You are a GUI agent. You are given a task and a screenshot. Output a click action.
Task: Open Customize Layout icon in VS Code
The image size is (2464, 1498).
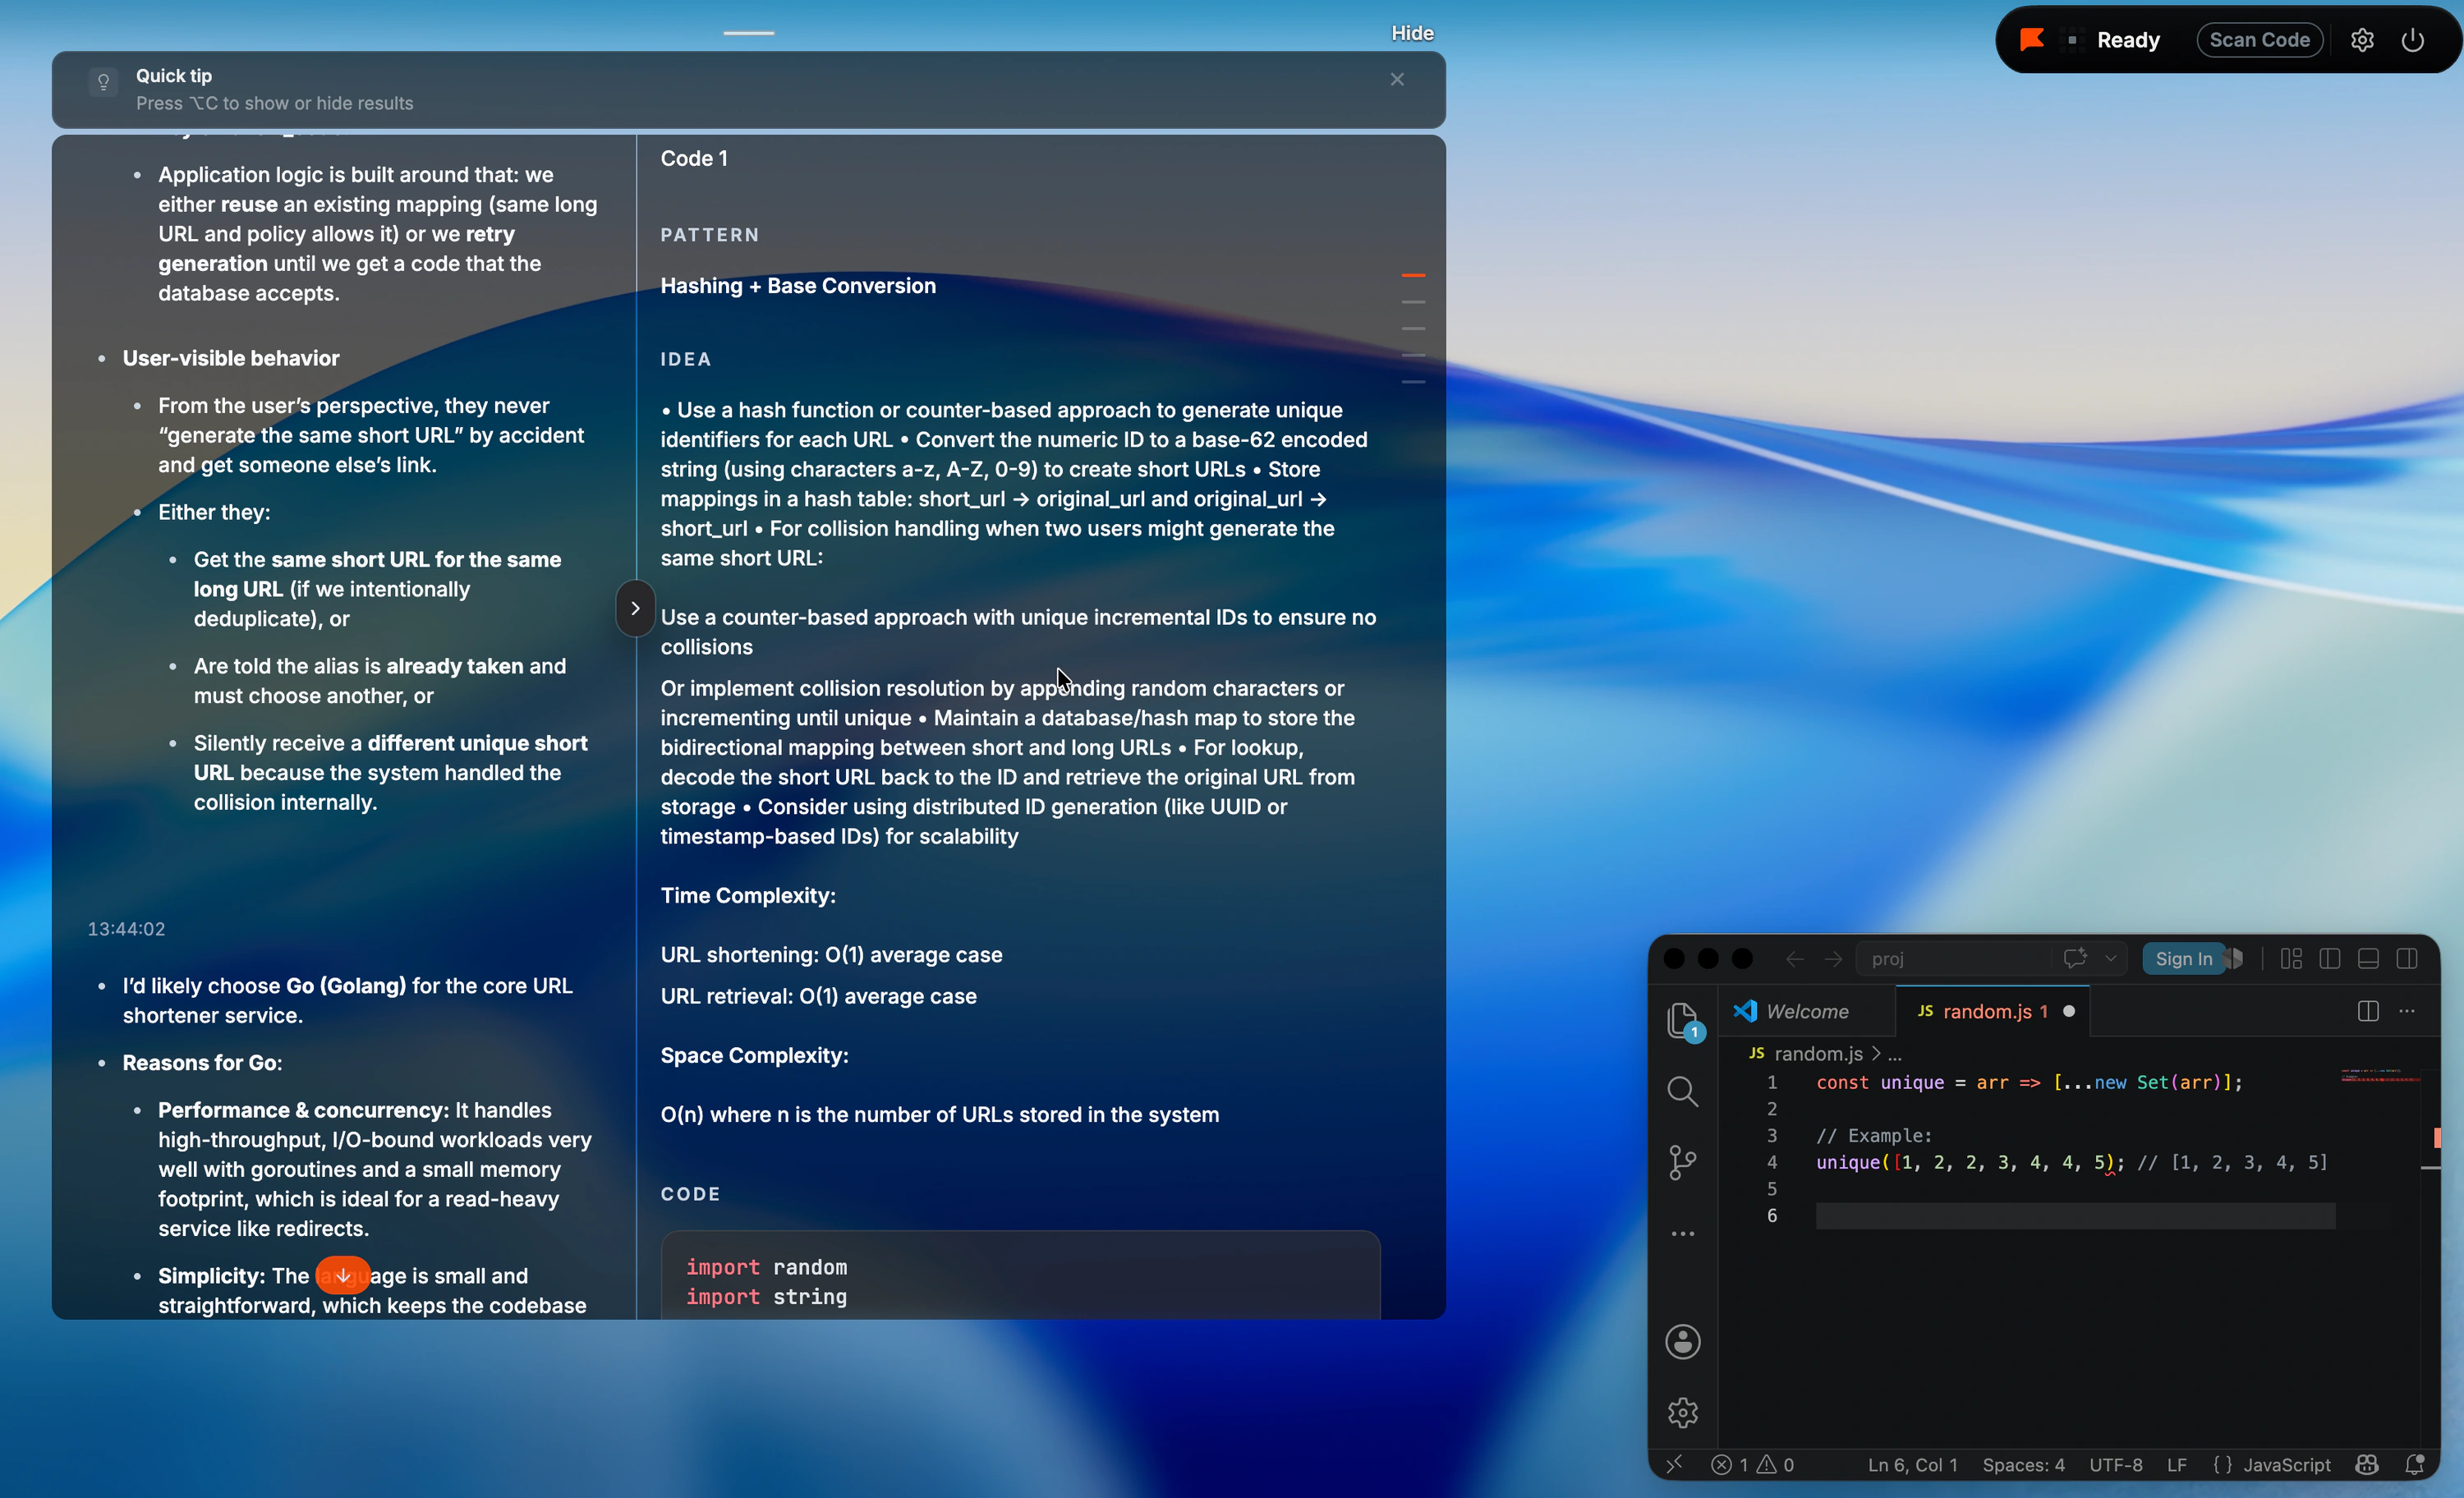tap(2291, 959)
